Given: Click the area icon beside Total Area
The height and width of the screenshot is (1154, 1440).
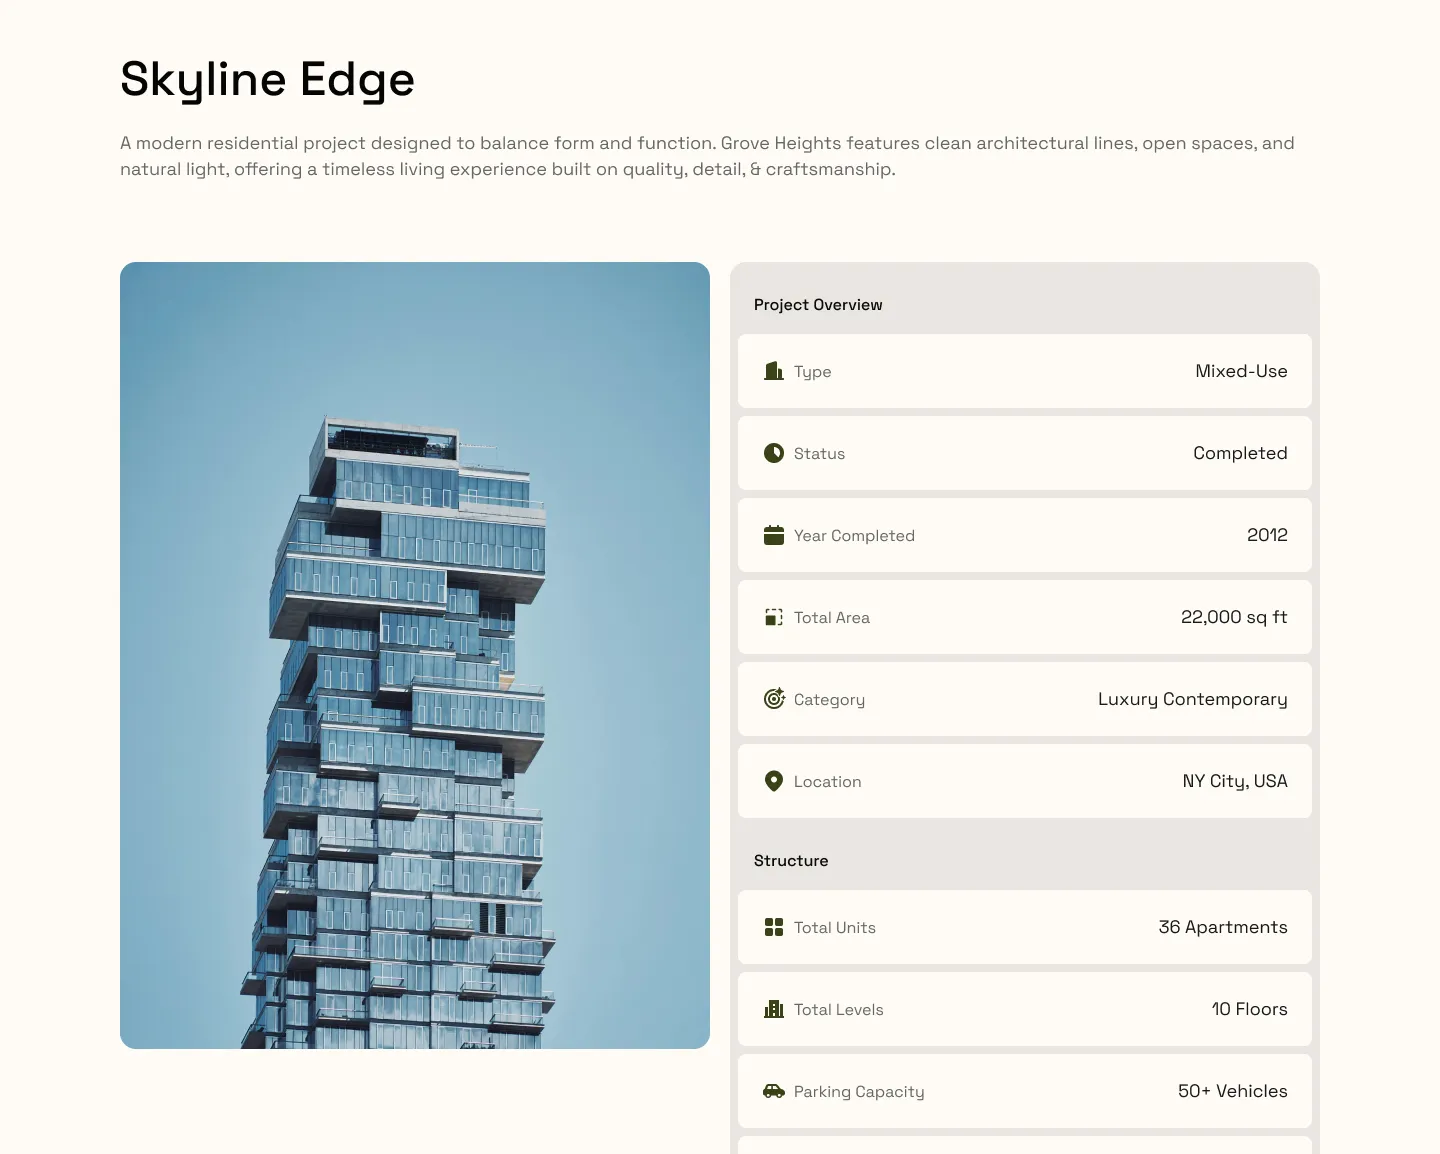Looking at the screenshot, I should click(x=774, y=617).
